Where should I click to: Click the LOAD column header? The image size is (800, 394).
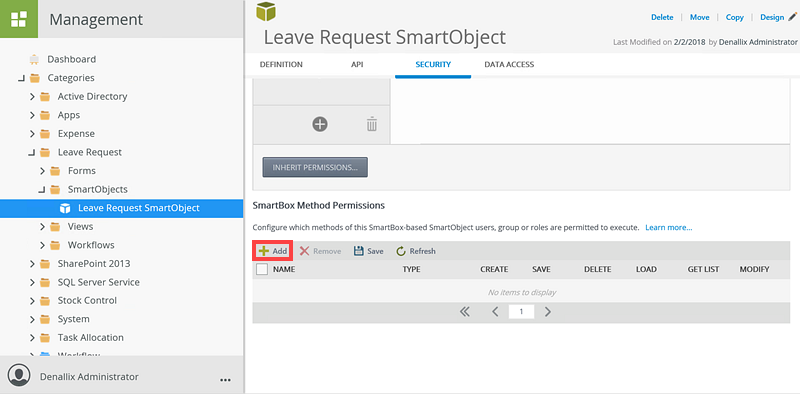click(646, 269)
